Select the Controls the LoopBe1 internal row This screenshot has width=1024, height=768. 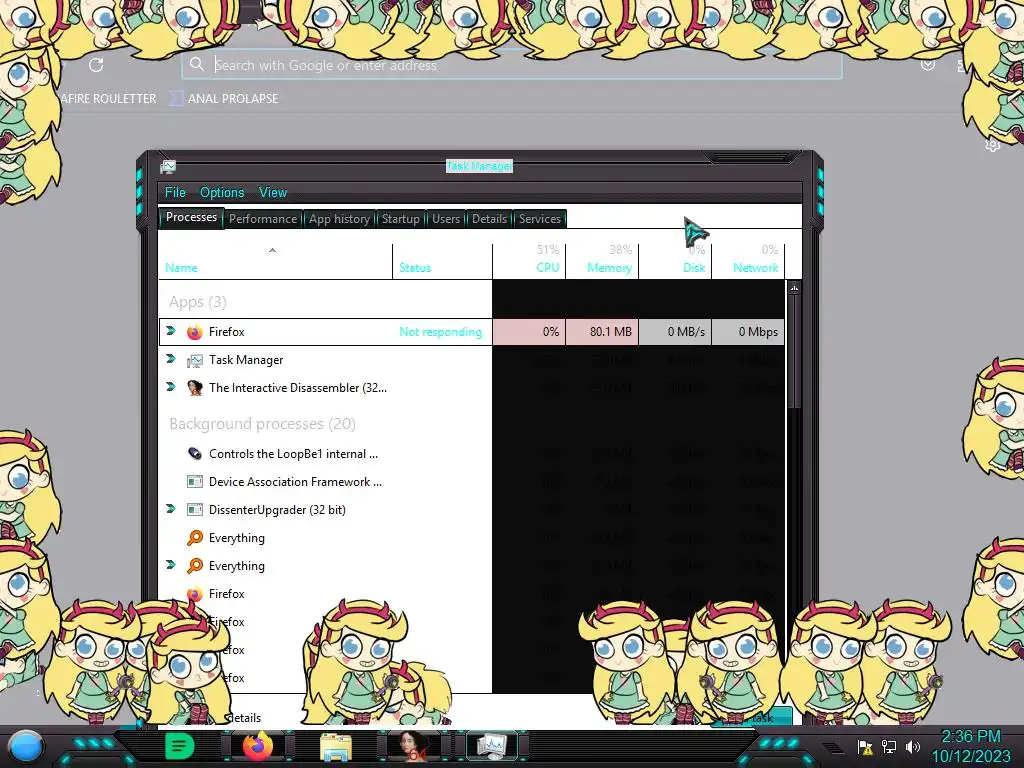[x=472, y=453]
